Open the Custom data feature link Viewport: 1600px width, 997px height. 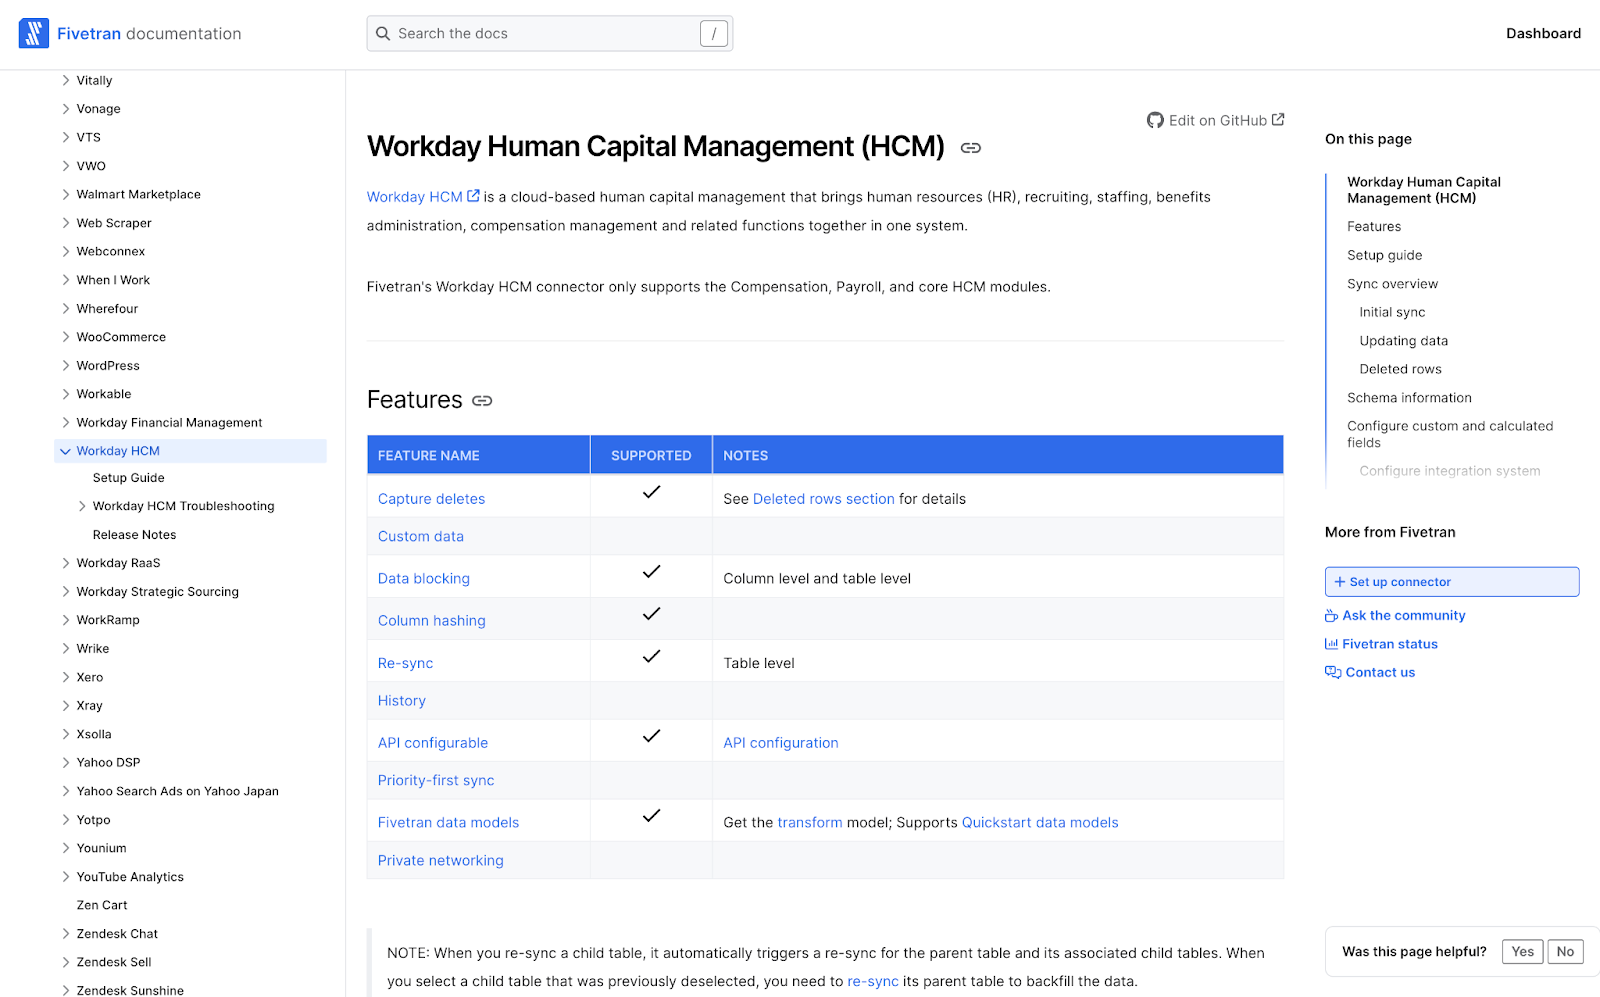click(420, 537)
